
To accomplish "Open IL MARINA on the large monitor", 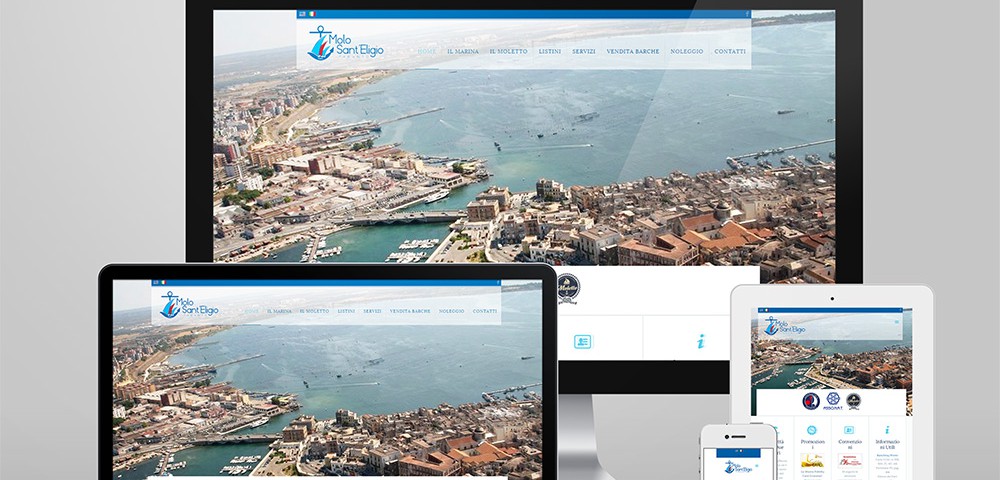I will [x=463, y=52].
